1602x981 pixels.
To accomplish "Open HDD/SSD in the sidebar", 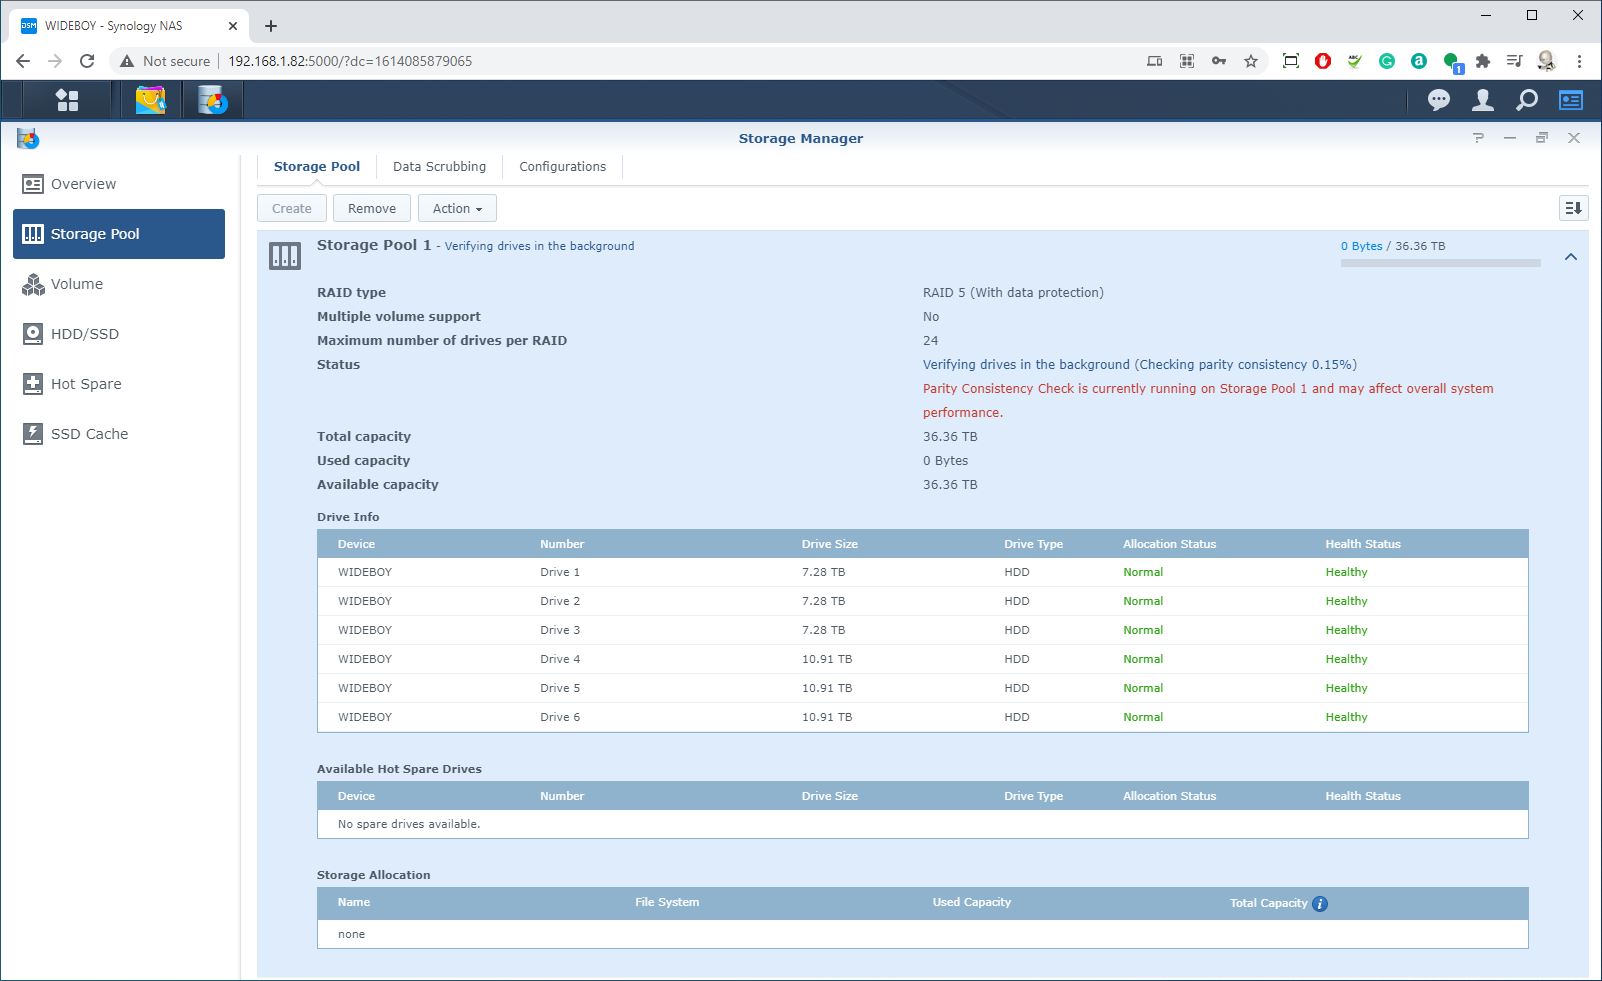I will click(119, 334).
